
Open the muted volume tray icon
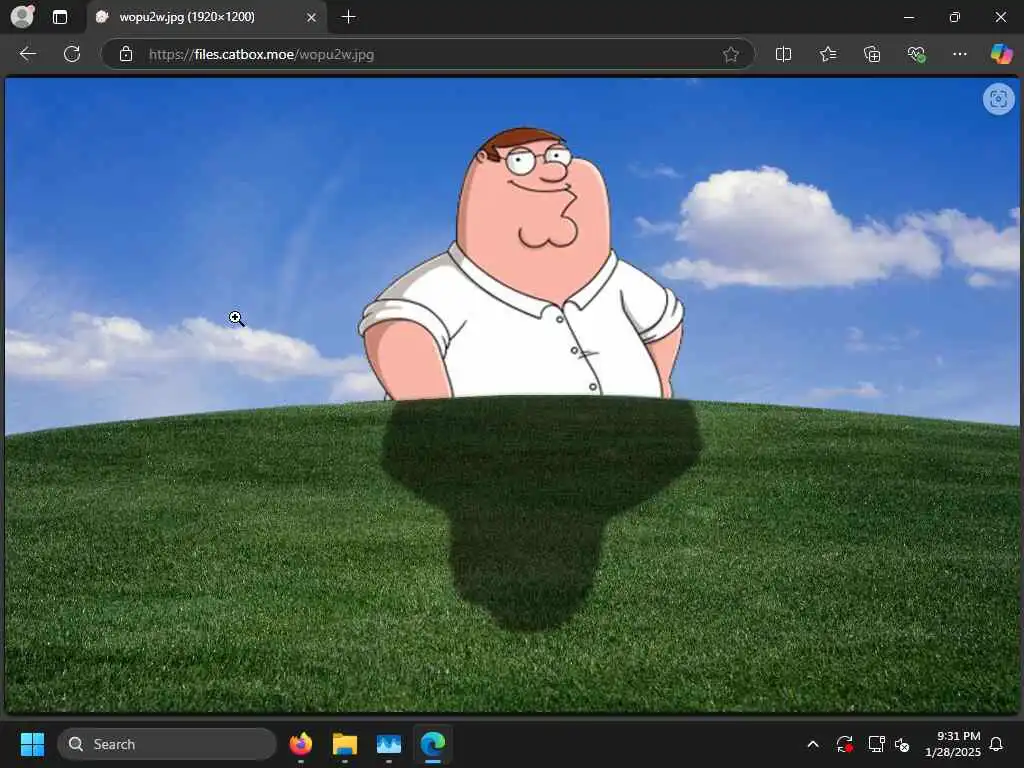[x=902, y=744]
